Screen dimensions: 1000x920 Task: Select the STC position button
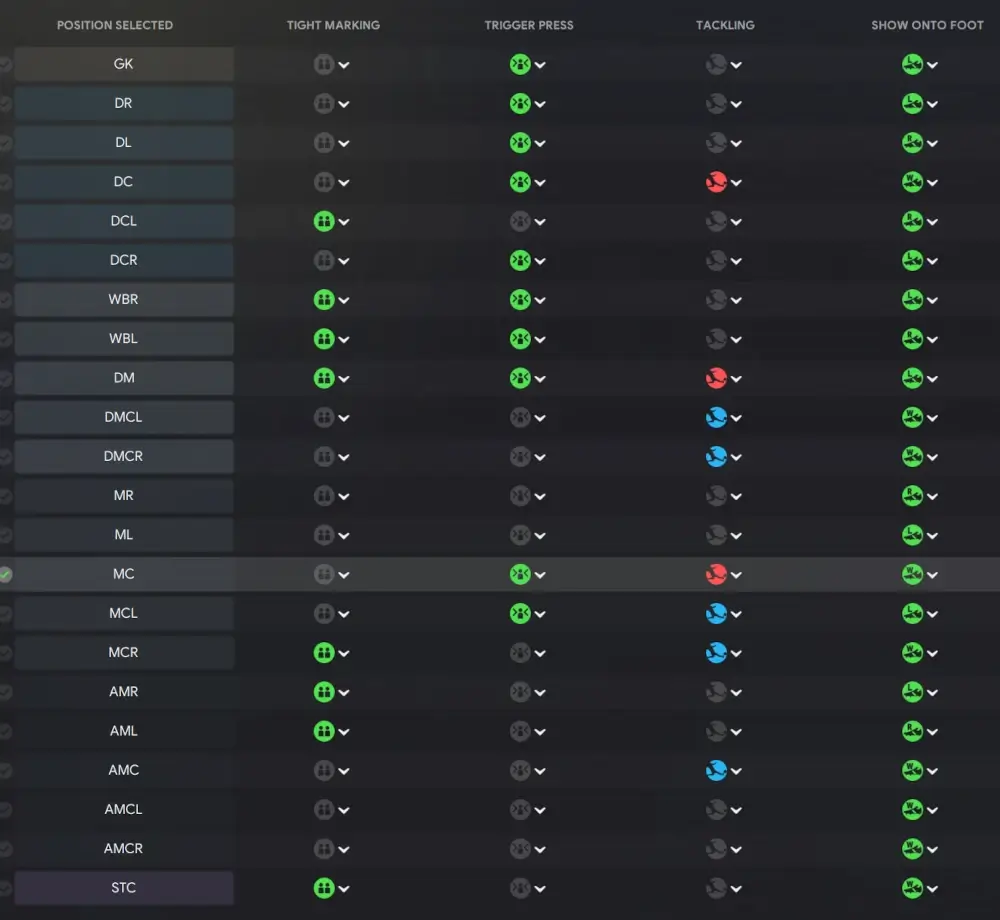[124, 887]
